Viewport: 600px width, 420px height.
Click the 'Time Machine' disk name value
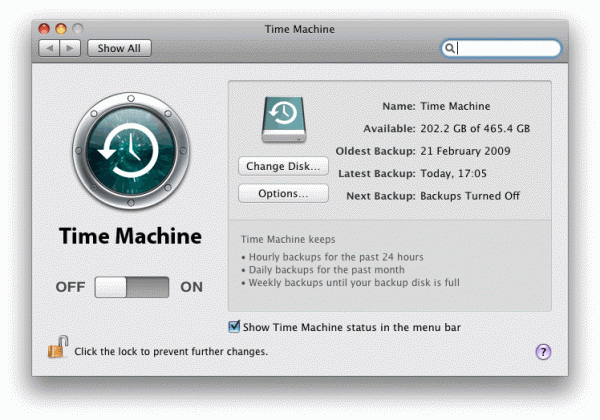(x=455, y=106)
